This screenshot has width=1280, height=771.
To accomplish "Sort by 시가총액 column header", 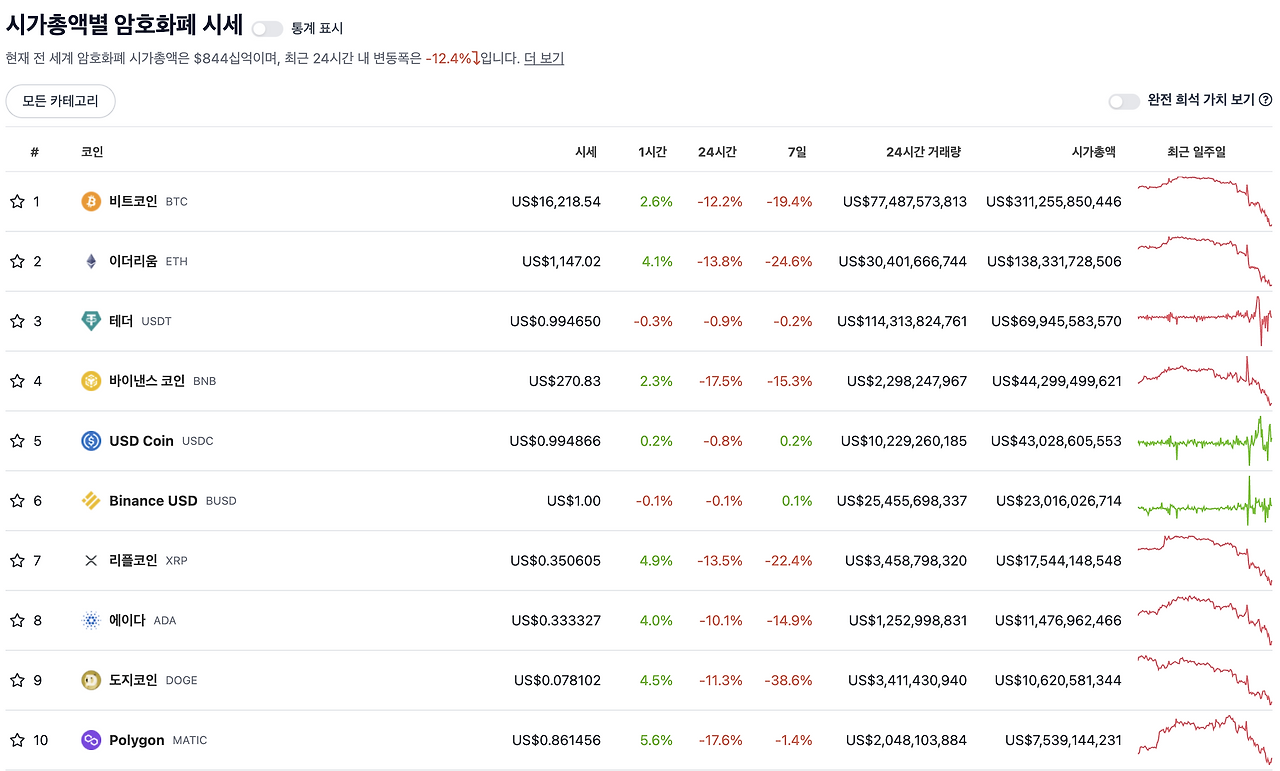I will click(x=1093, y=152).
